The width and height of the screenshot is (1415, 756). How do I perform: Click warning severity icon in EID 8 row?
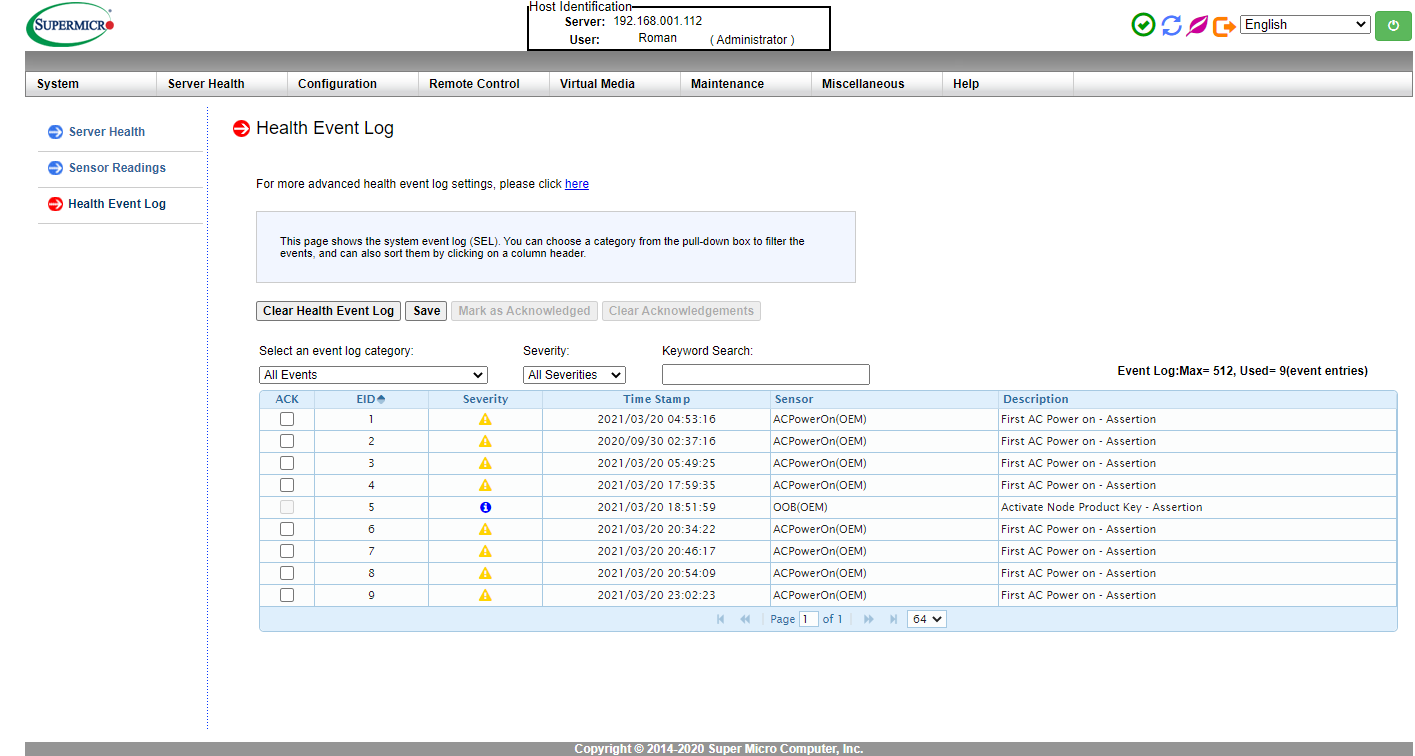tap(485, 573)
